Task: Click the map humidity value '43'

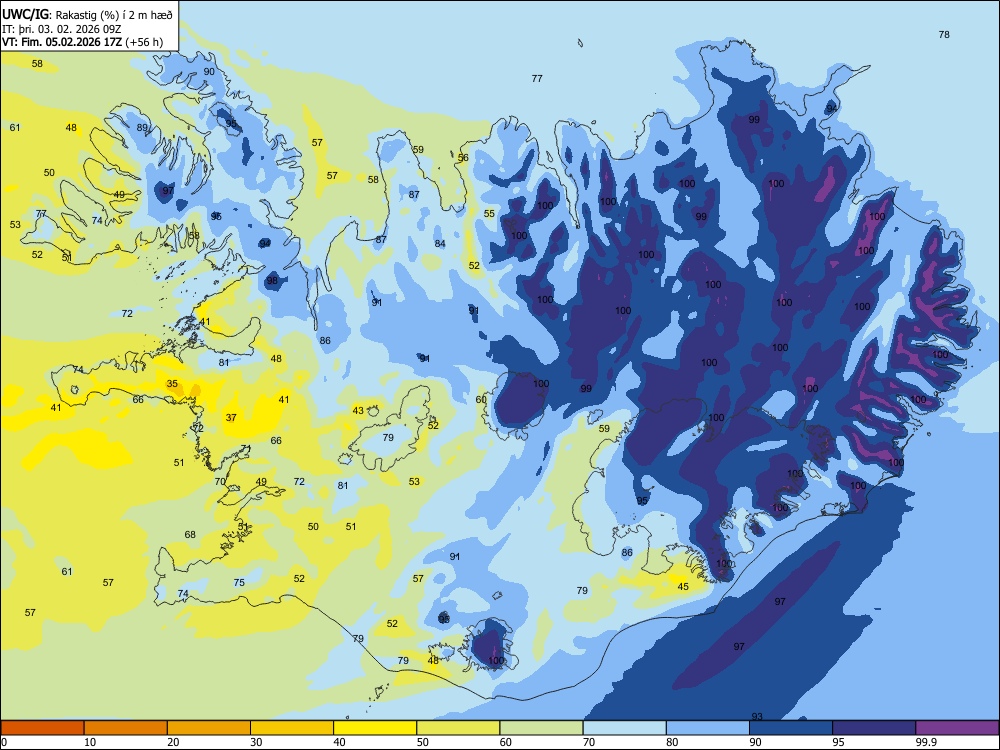Action: point(358,411)
